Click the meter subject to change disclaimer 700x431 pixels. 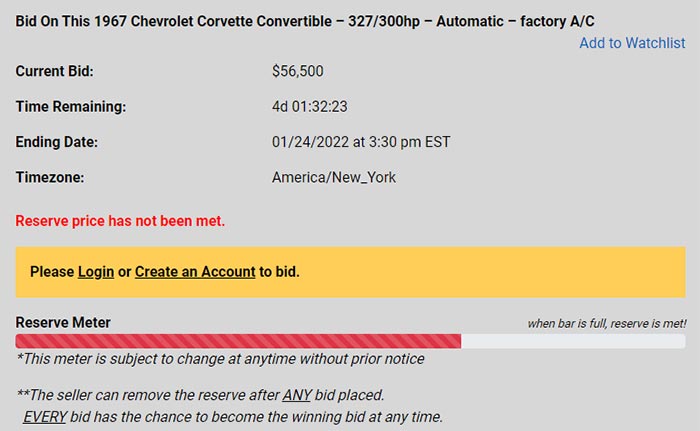tap(220, 359)
